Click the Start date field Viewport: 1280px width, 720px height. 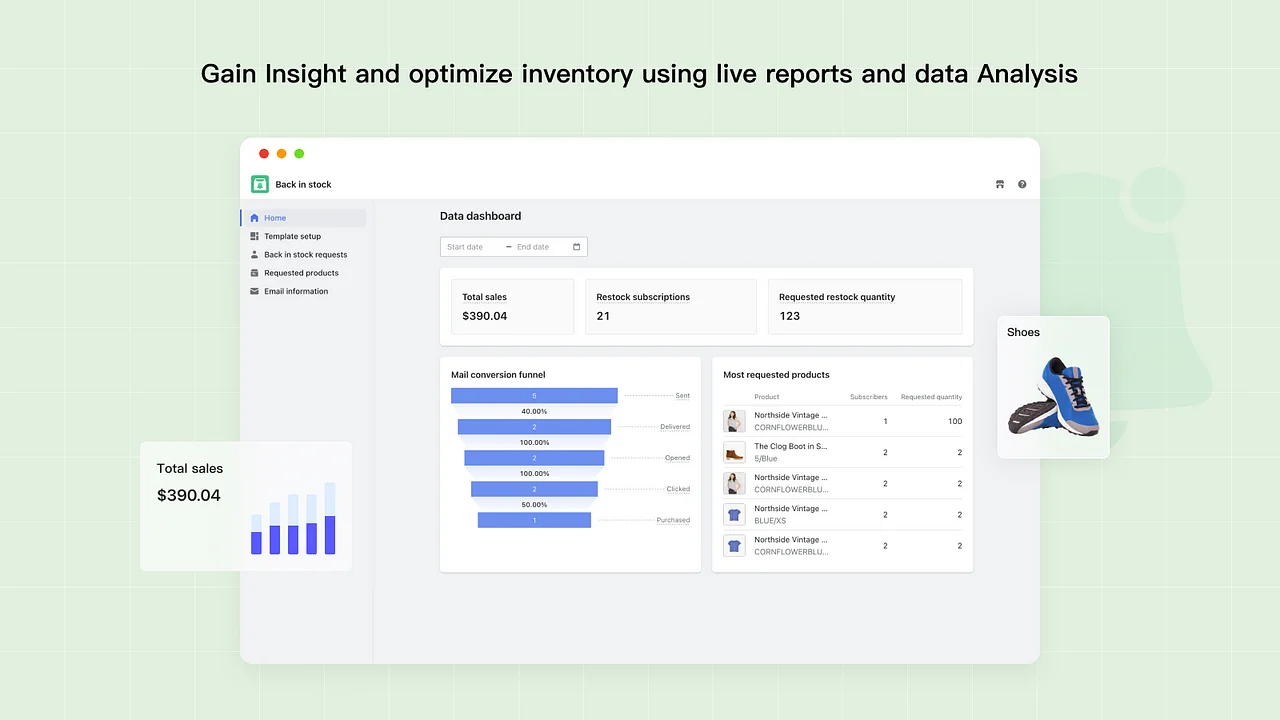pyautogui.click(x=470, y=247)
